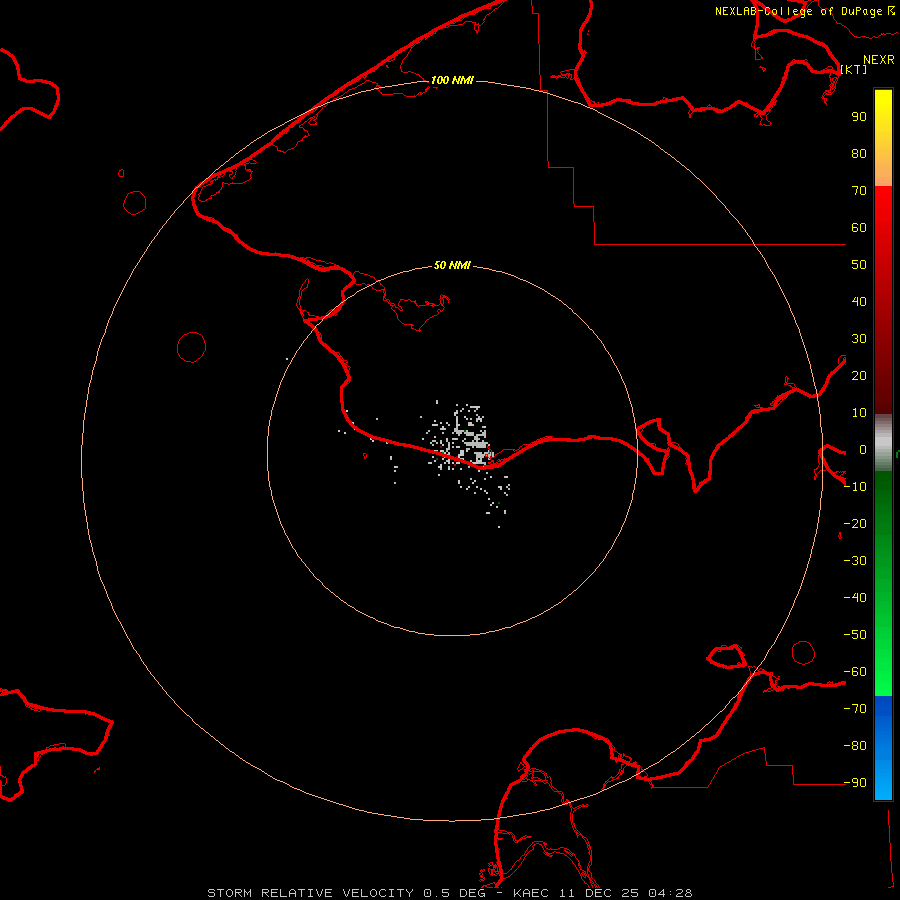Click the -50 value on velocity scale
This screenshot has width=900, height=900.
coord(855,635)
